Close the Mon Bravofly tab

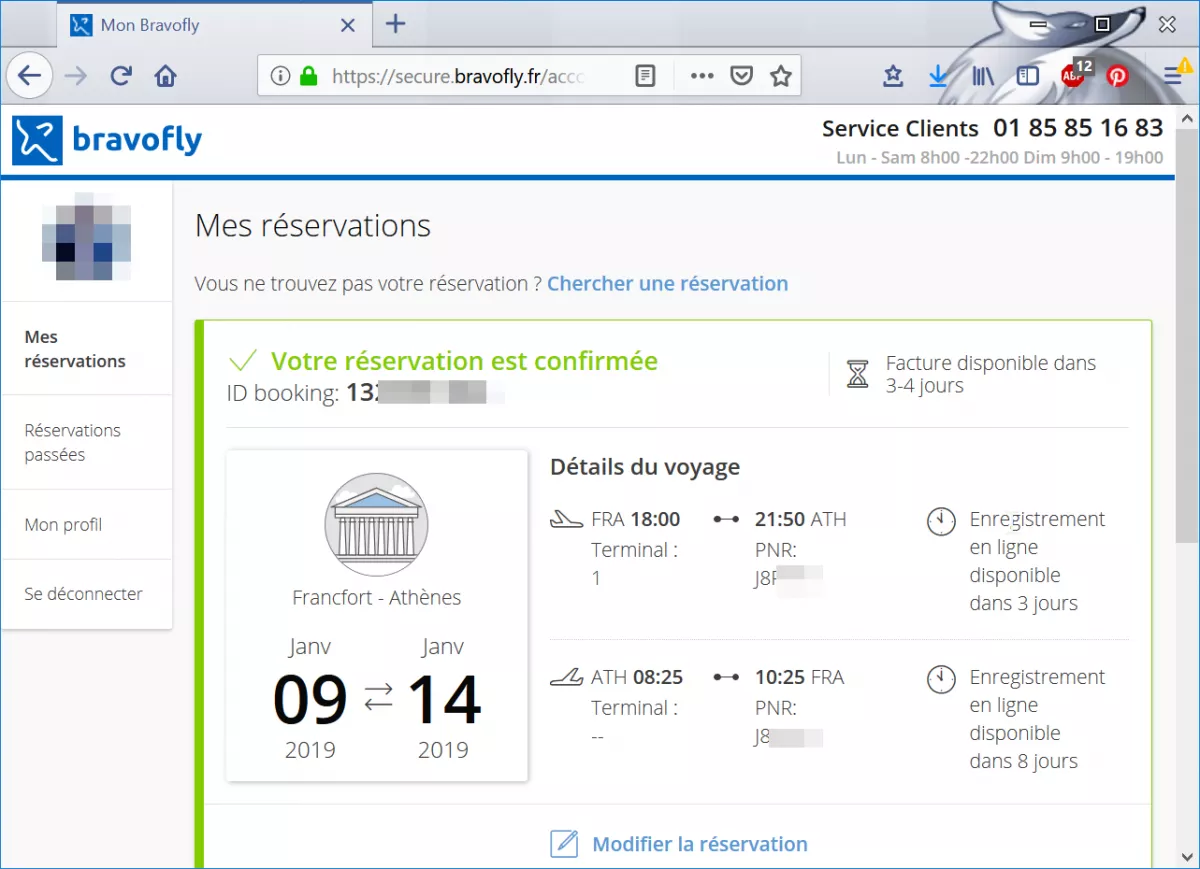tap(348, 25)
